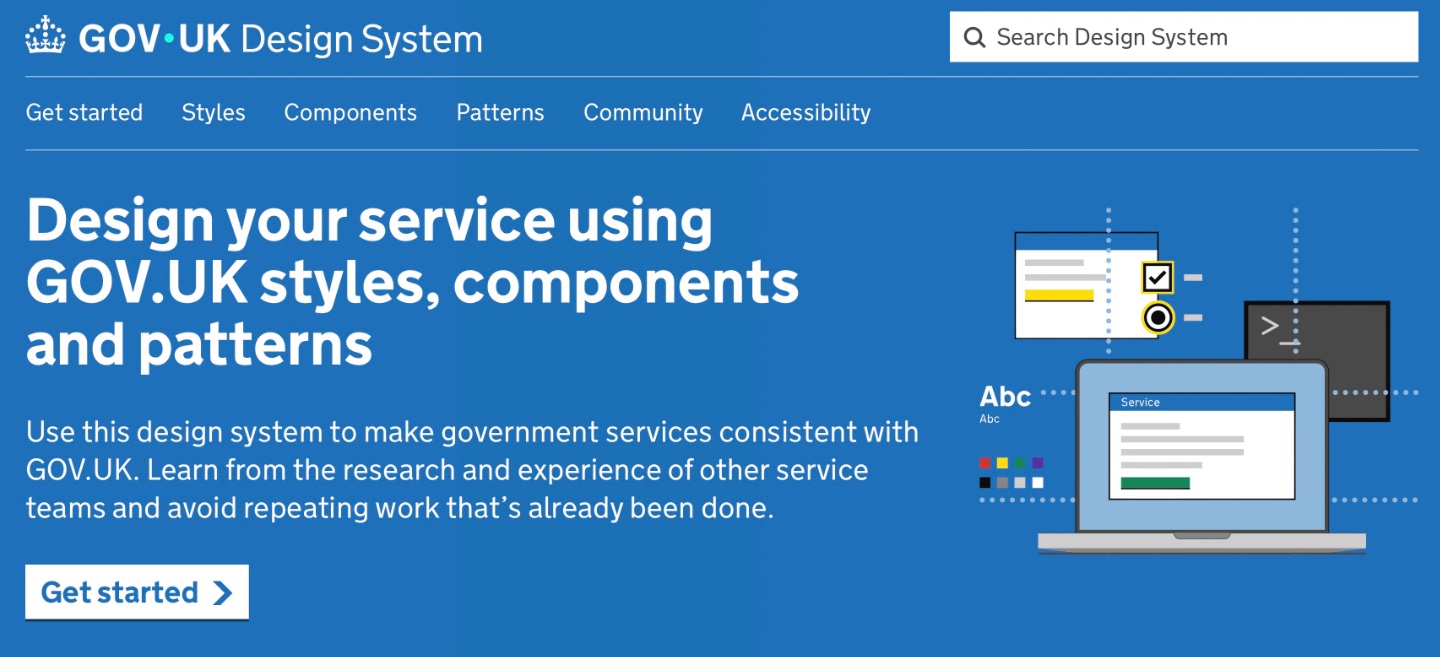Click the radio button icon in the illustration

click(x=1158, y=318)
